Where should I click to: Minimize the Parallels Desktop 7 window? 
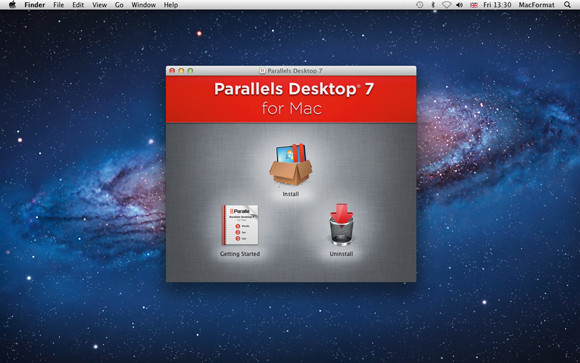pos(181,70)
